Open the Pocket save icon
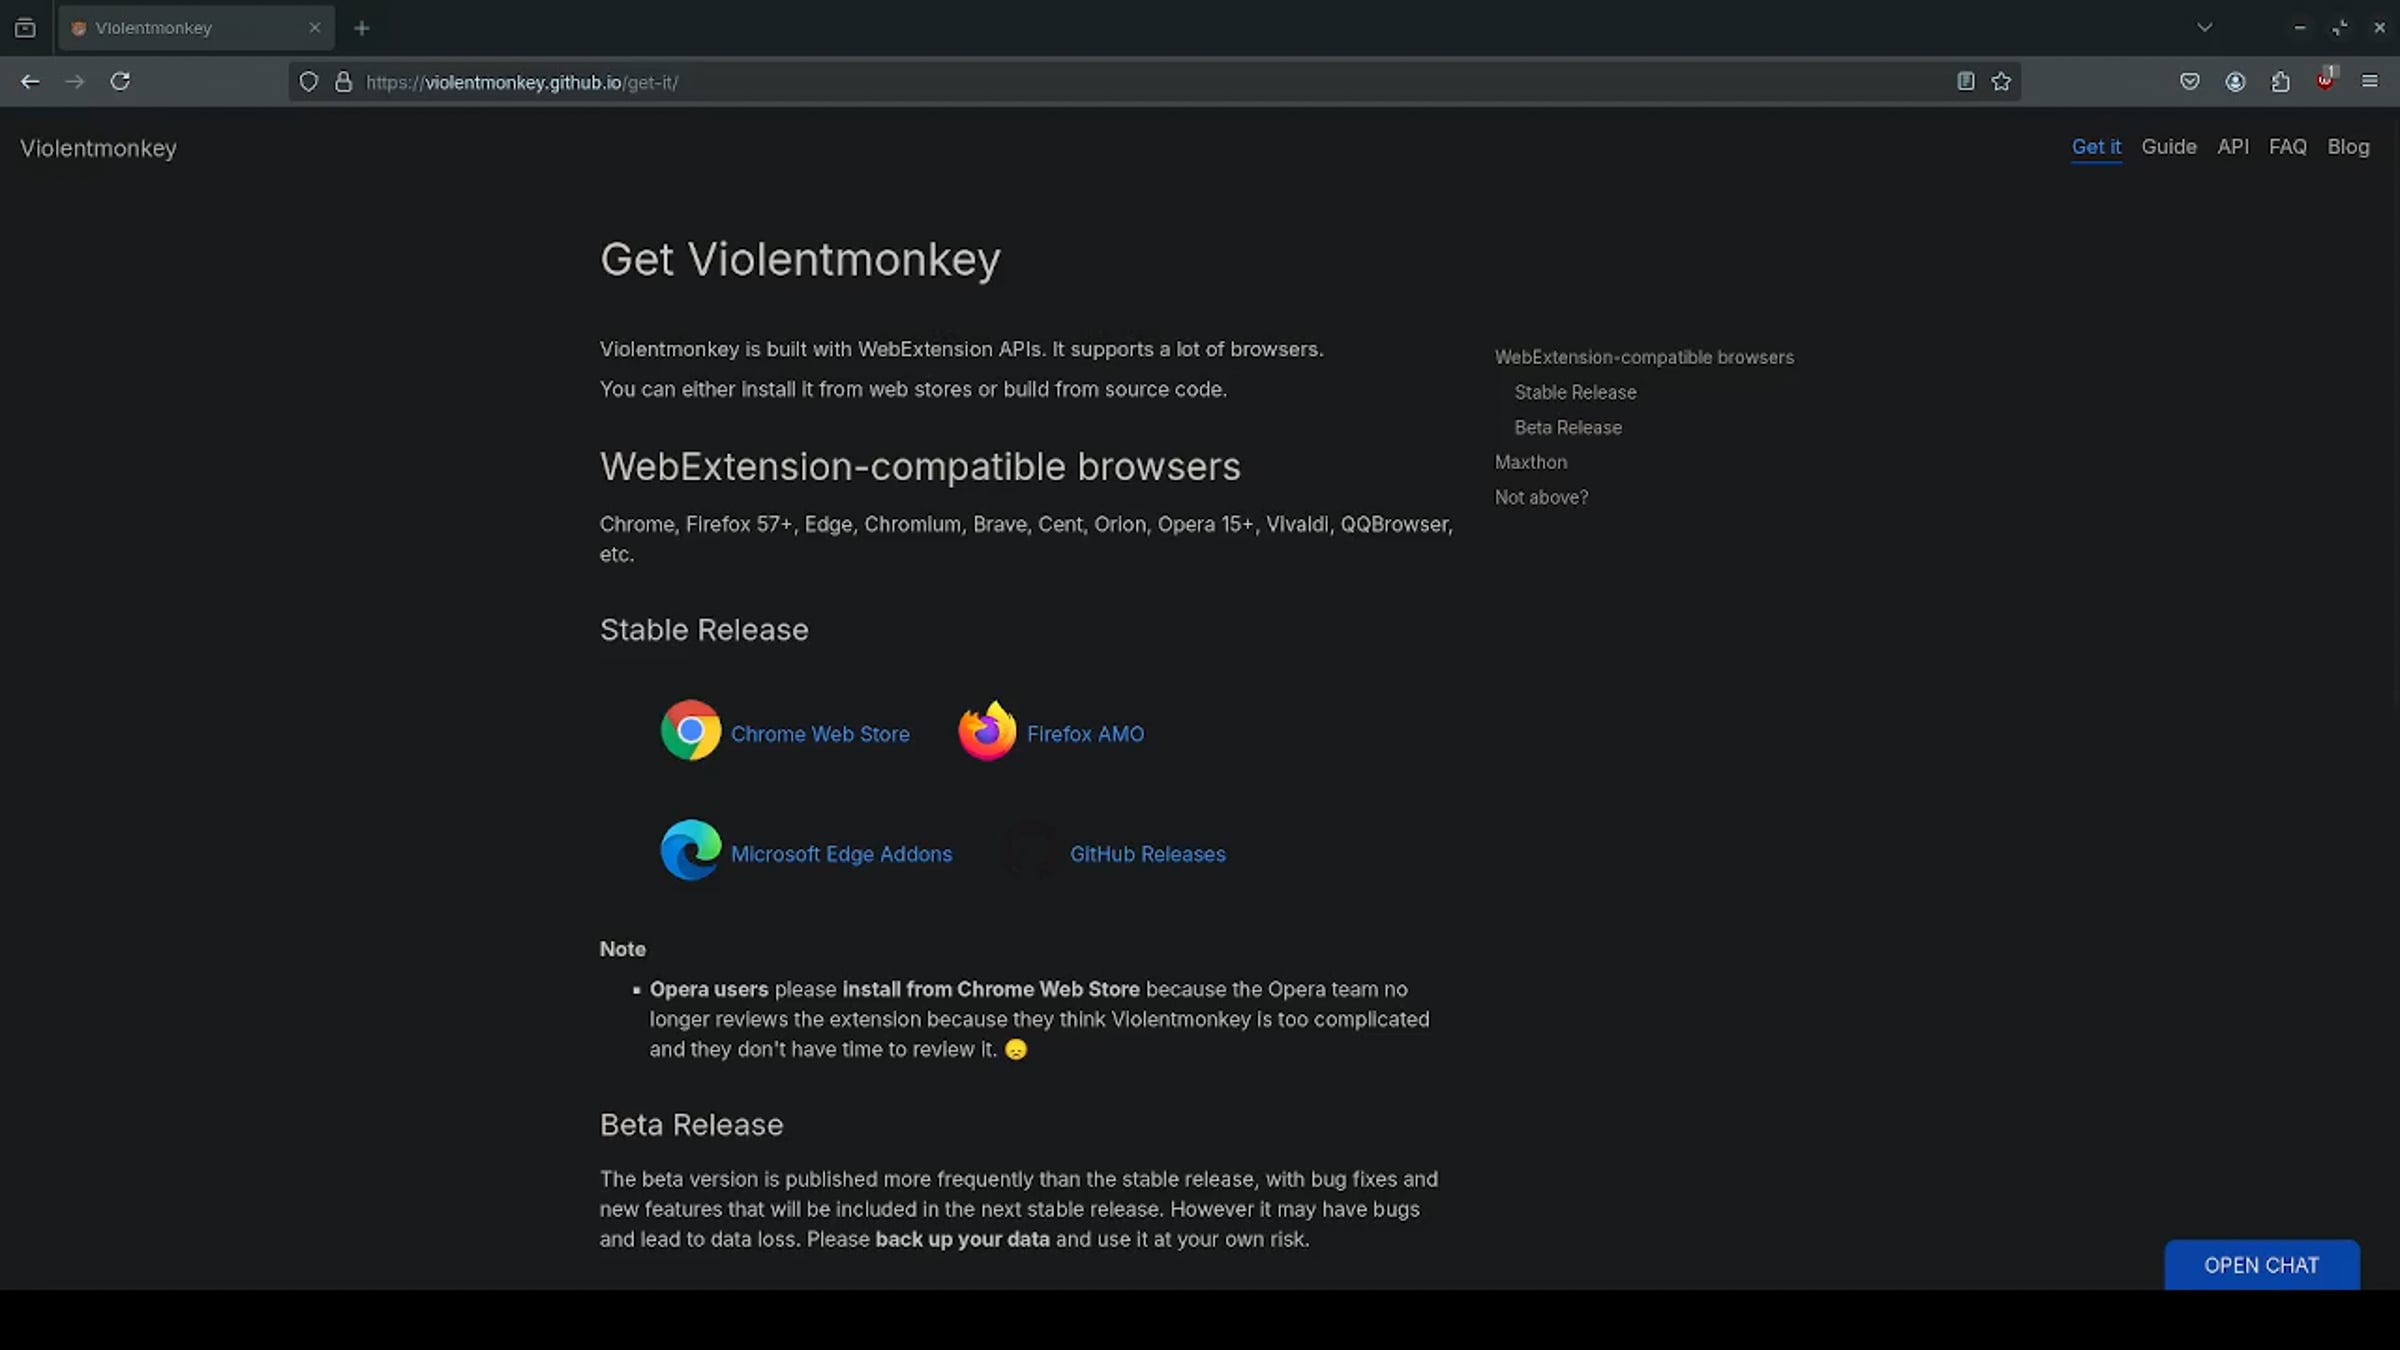Image resolution: width=2400 pixels, height=1350 pixels. pos(2190,82)
